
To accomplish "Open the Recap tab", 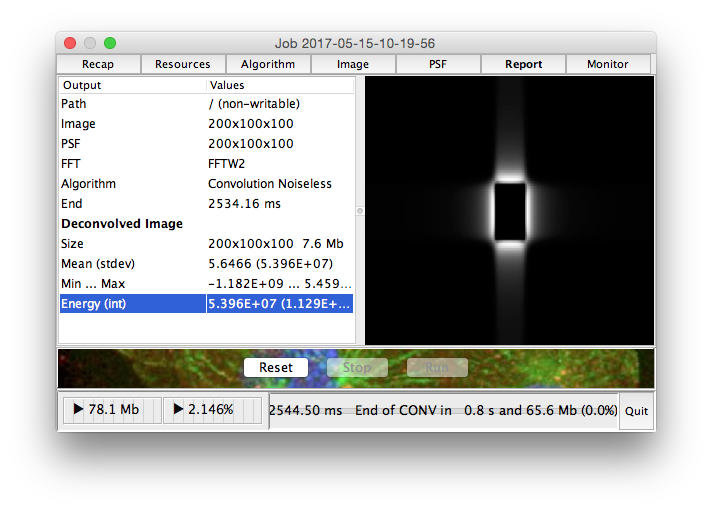I will (98, 64).
